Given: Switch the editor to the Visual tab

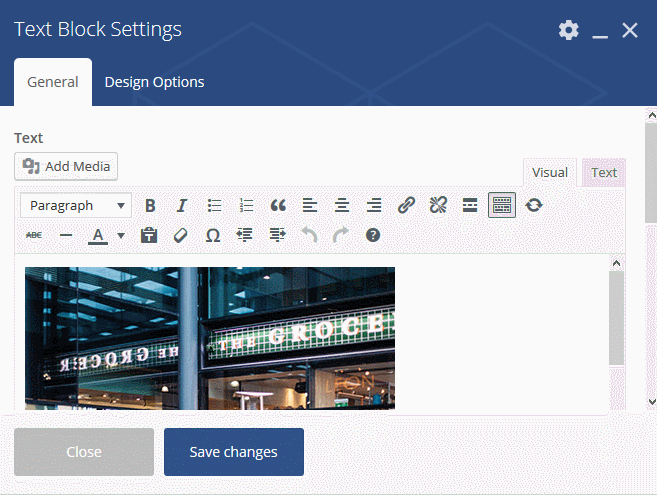Looking at the screenshot, I should [x=550, y=172].
